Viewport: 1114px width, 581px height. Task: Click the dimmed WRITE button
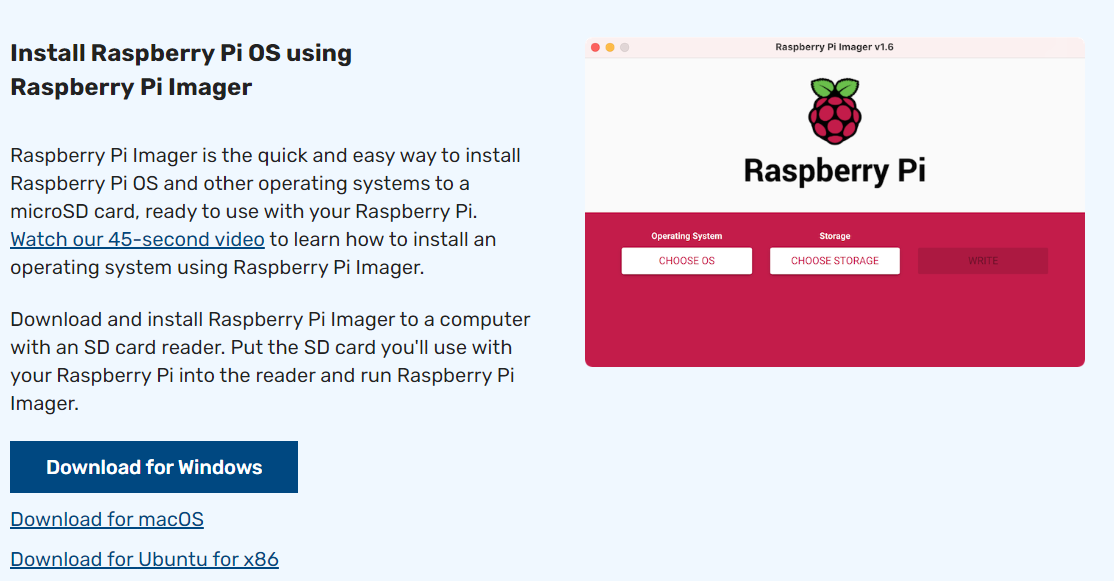click(983, 261)
